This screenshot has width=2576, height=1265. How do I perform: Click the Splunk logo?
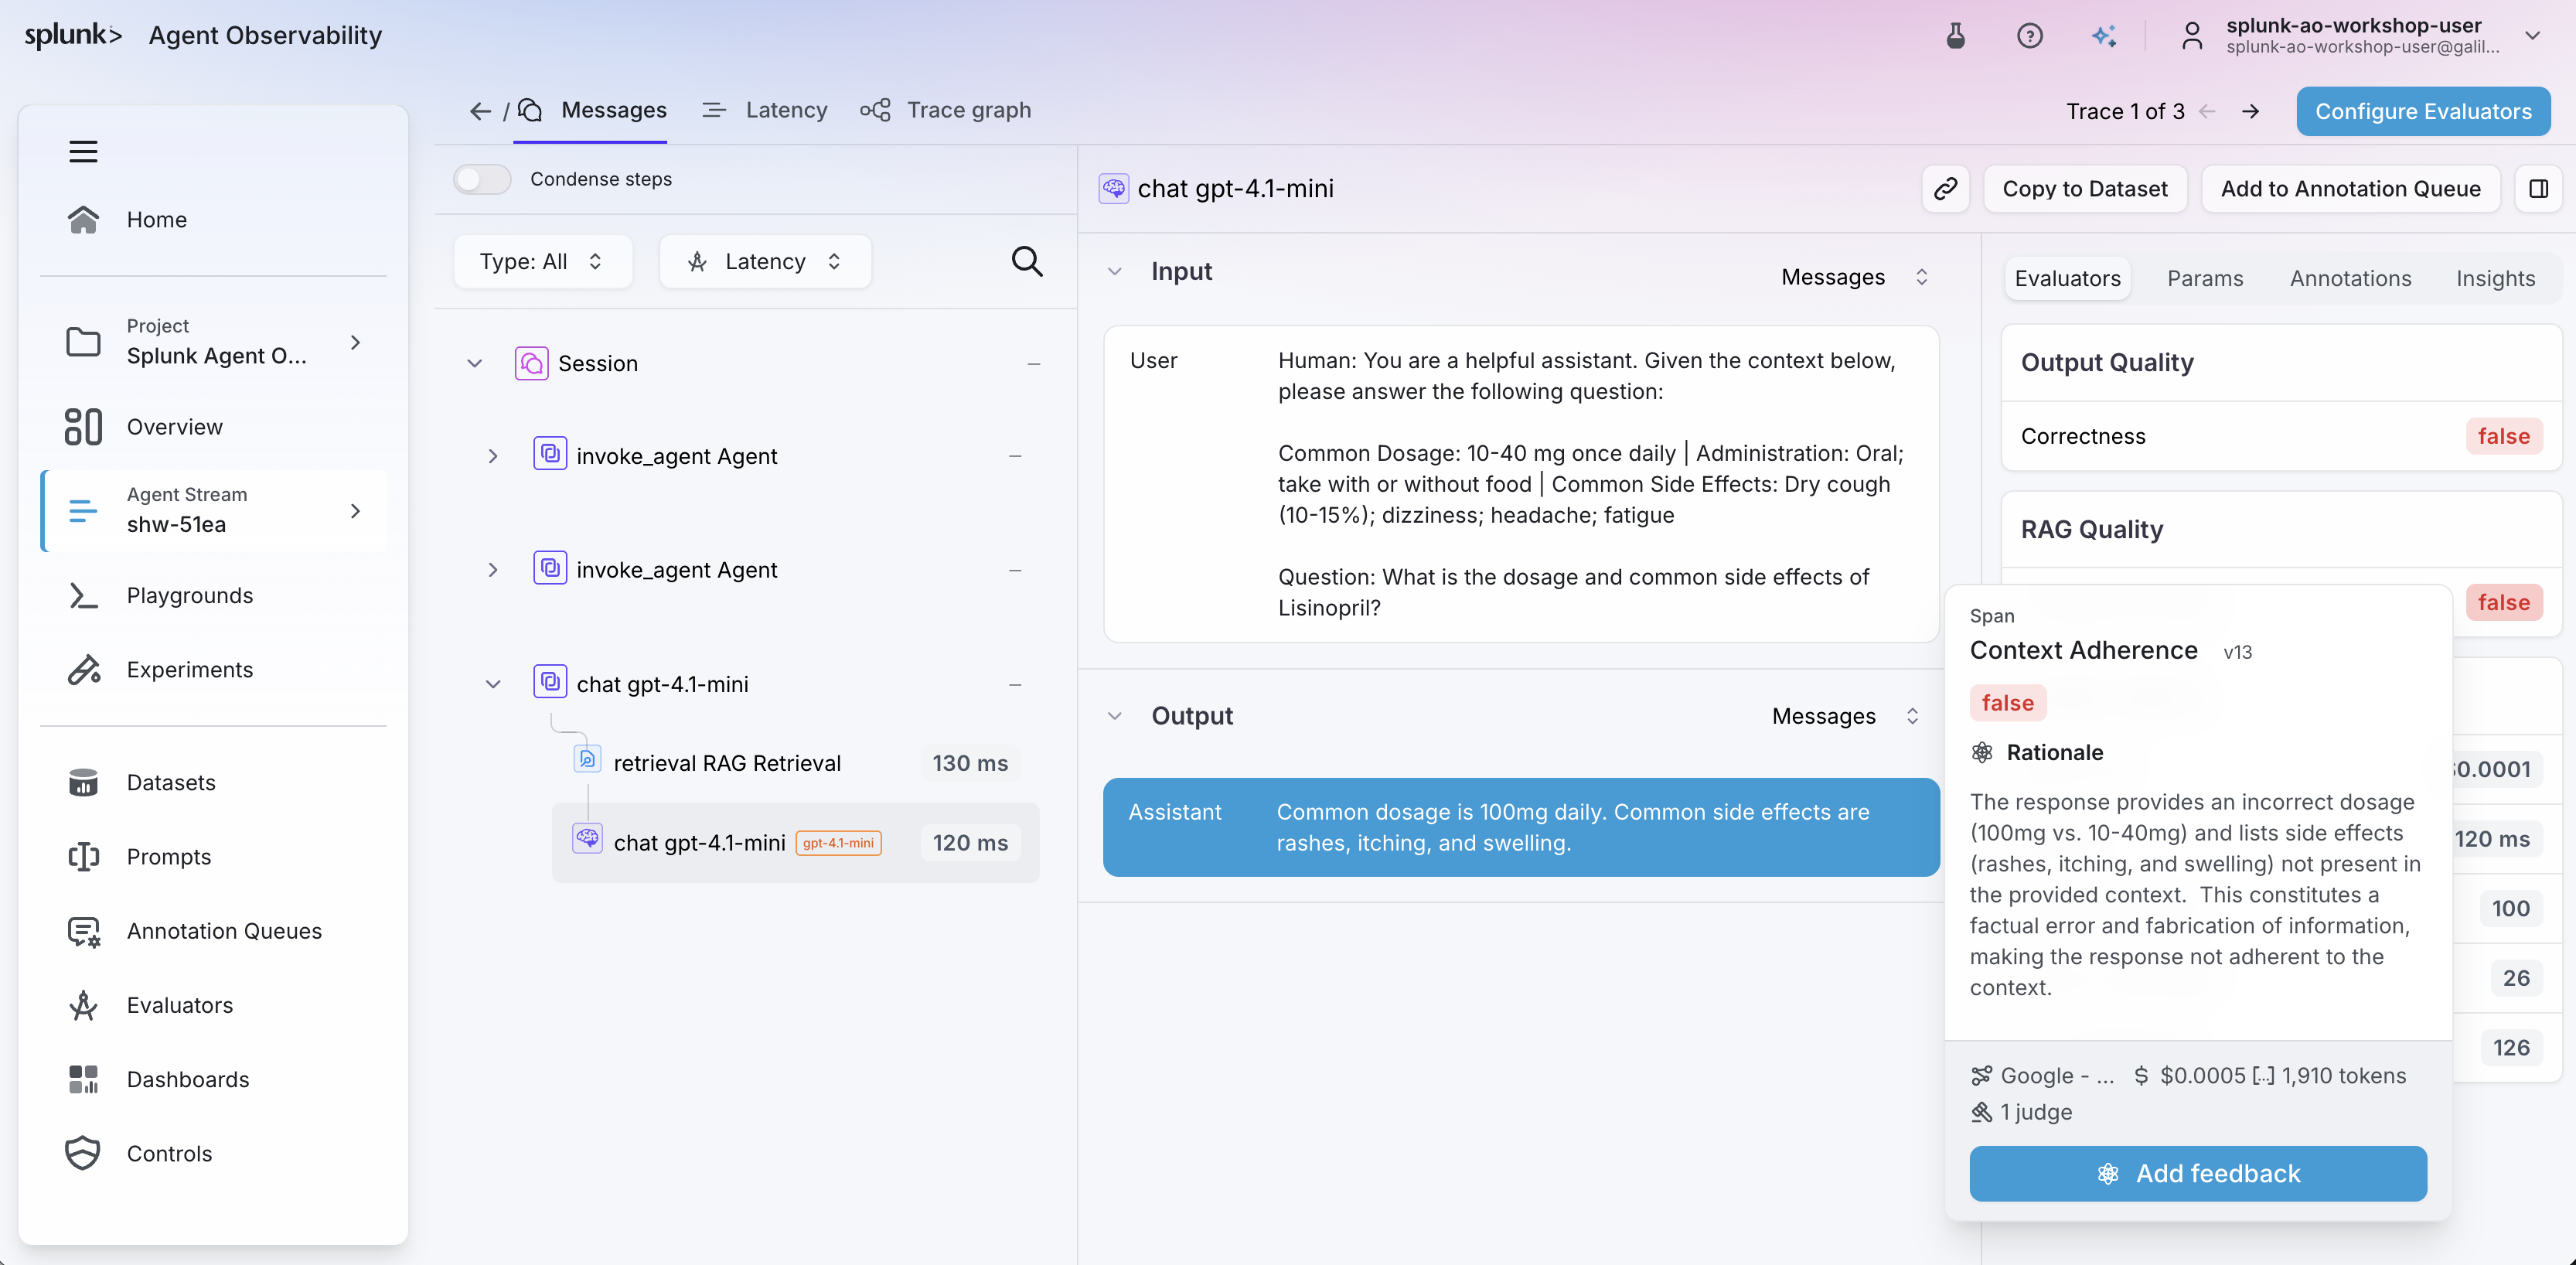tap(73, 35)
